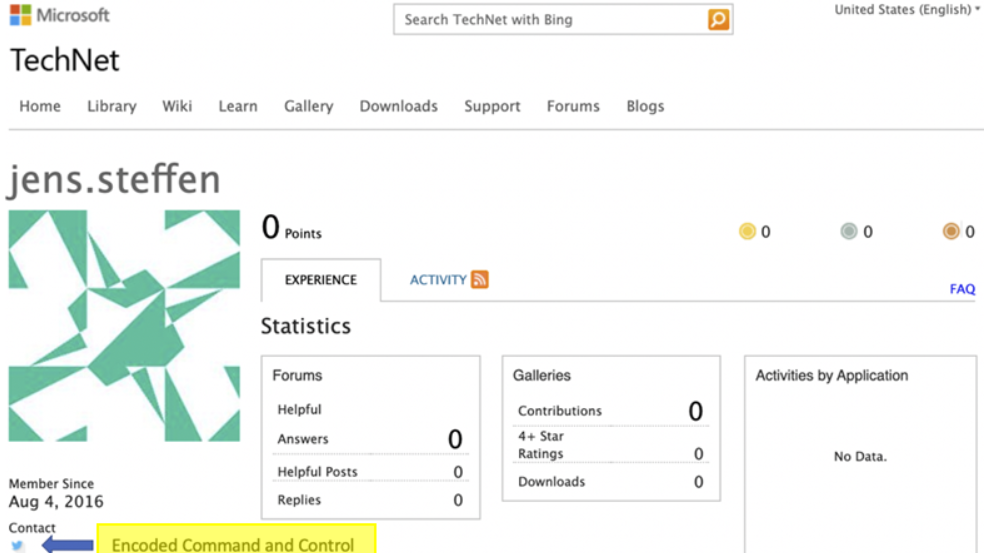Open the Activity RSS feed icon
Image resolution: width=984 pixels, height=553 pixels.
[x=480, y=279]
